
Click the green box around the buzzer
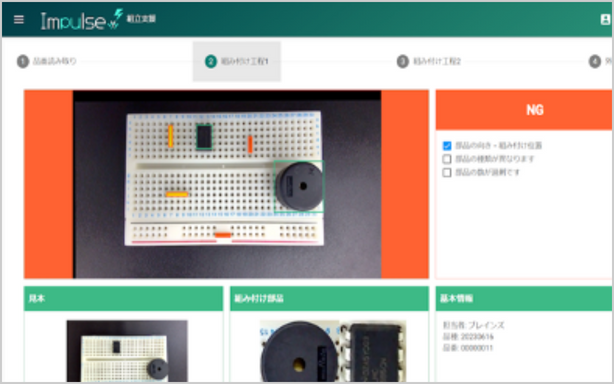(299, 186)
